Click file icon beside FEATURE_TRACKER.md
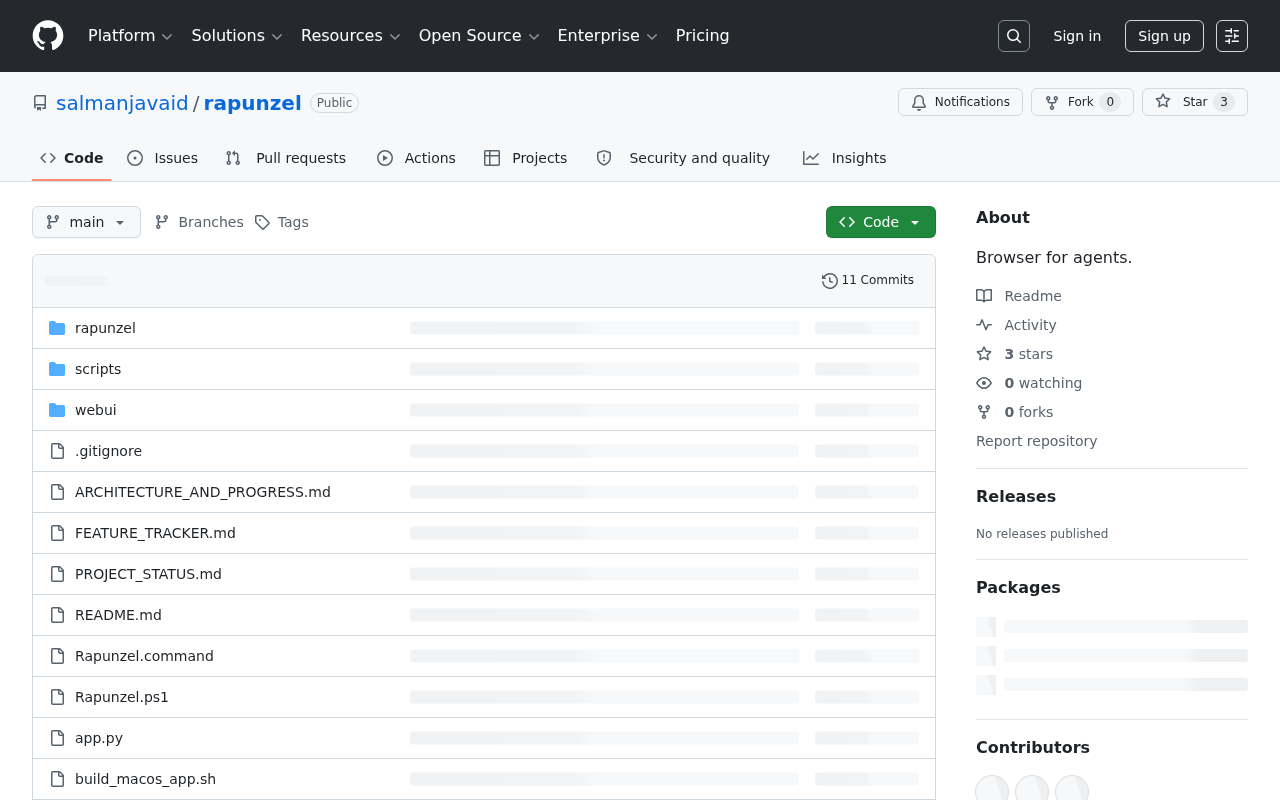1280x800 pixels. point(57,533)
